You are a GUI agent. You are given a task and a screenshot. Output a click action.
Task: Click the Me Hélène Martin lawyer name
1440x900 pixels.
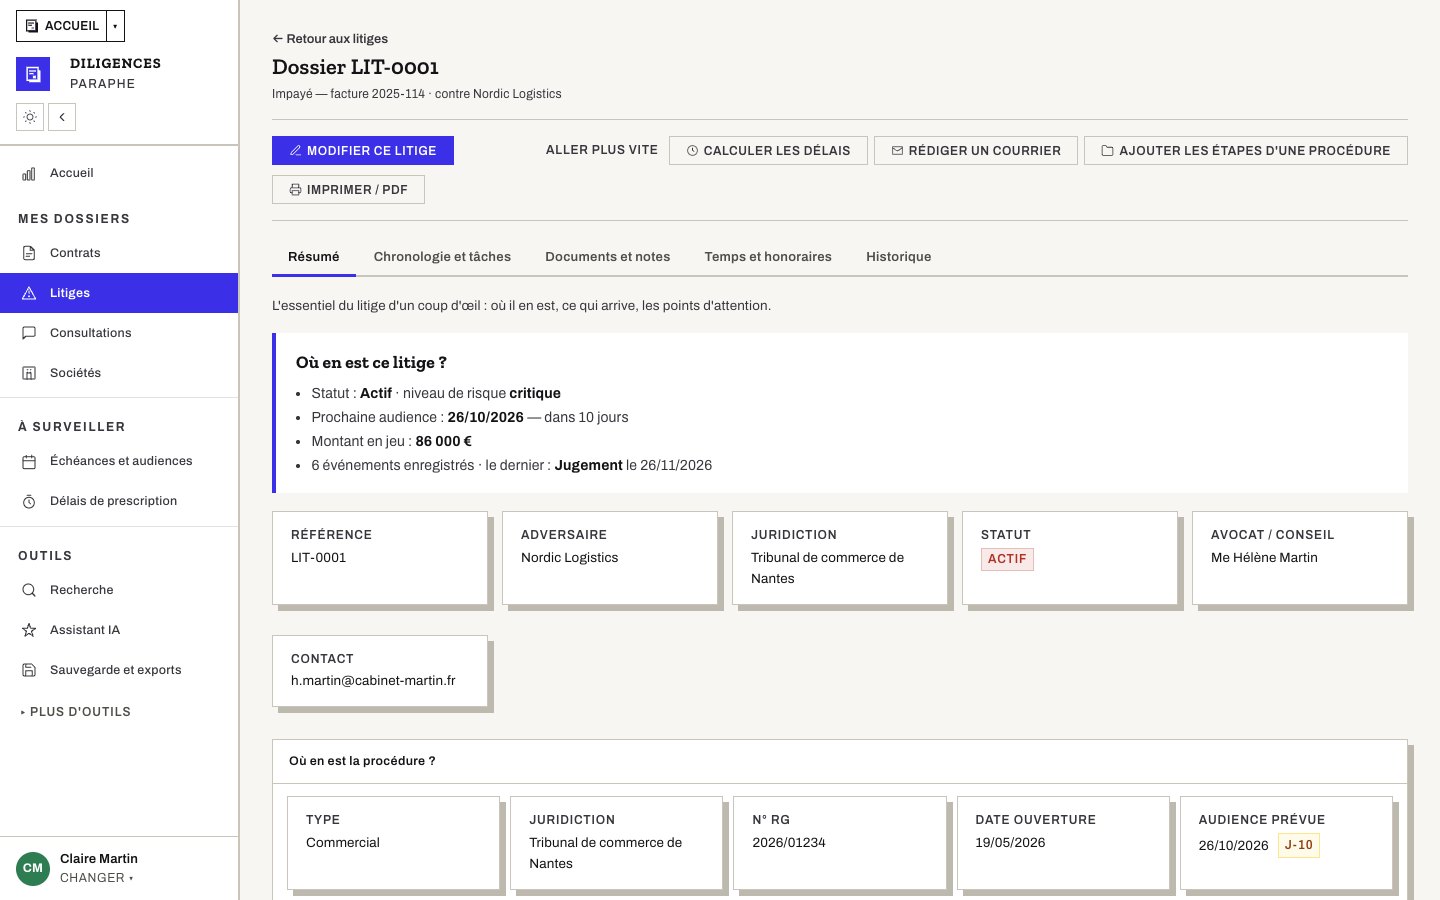click(x=1264, y=557)
